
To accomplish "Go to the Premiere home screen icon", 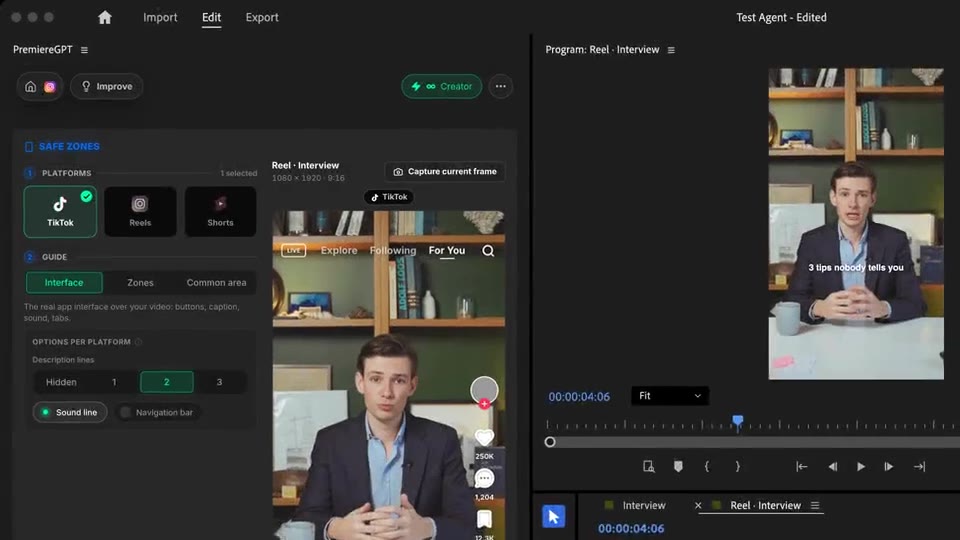I will (x=105, y=17).
